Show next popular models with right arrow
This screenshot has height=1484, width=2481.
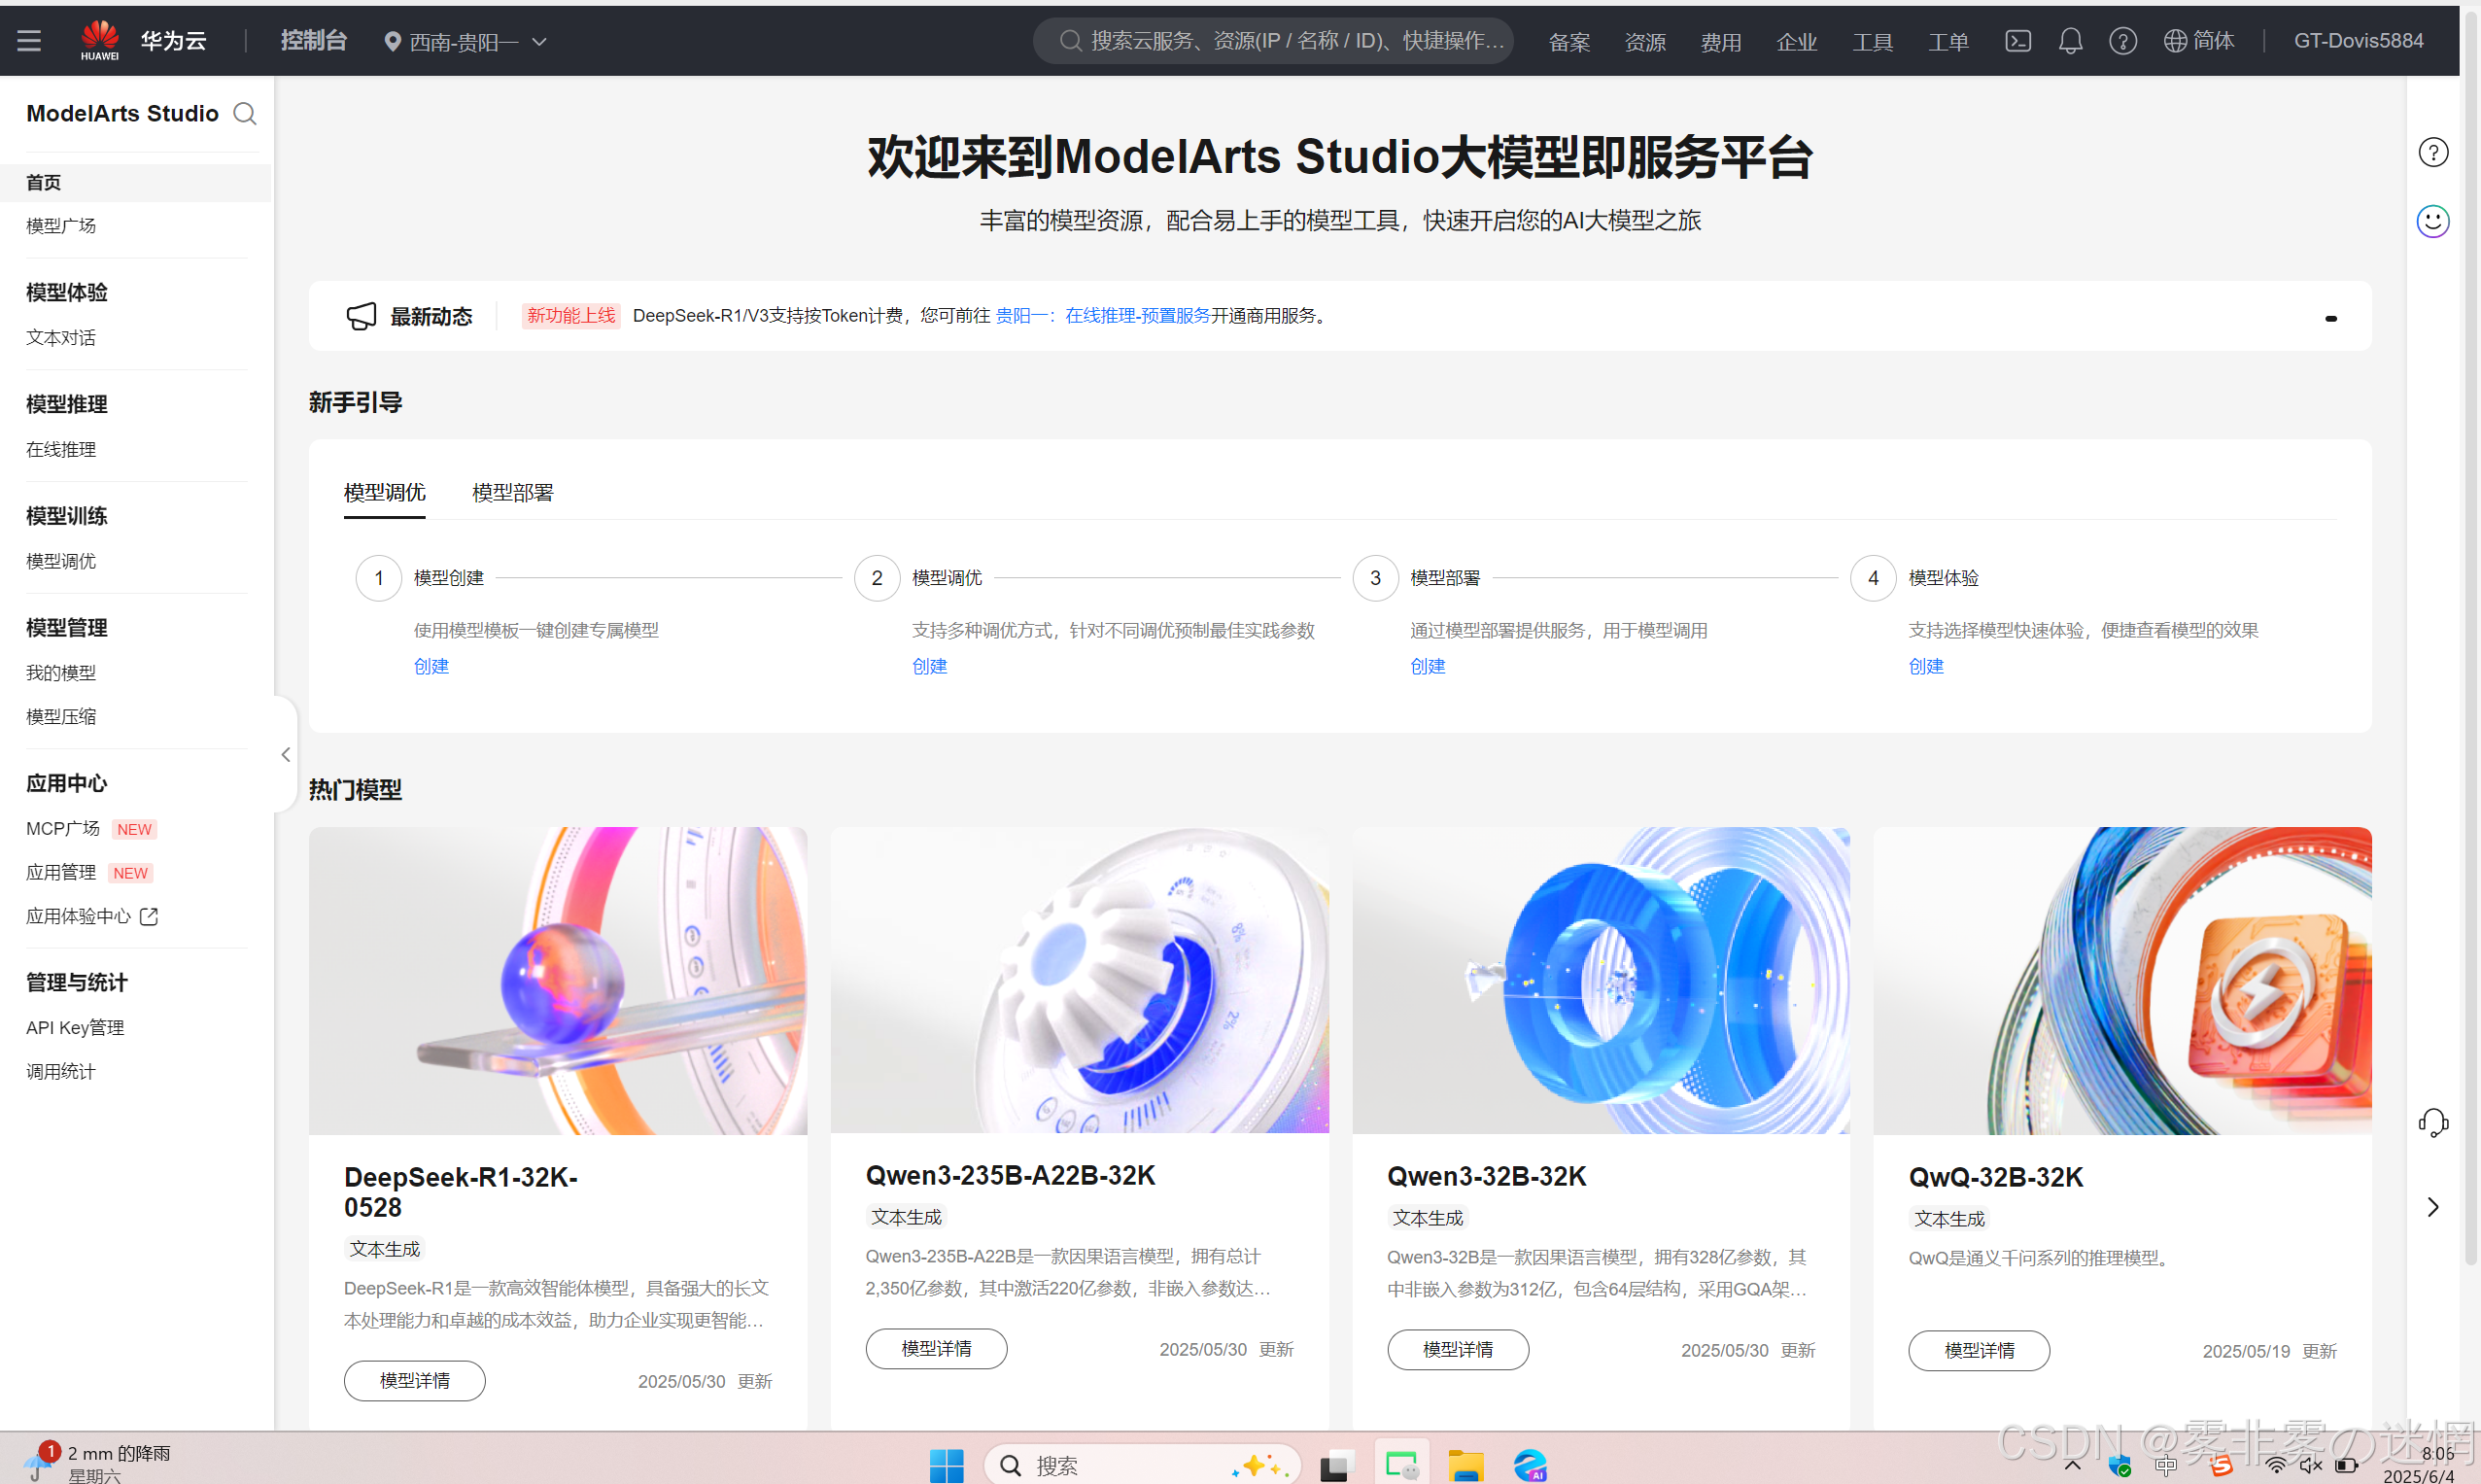pyautogui.click(x=2433, y=1207)
